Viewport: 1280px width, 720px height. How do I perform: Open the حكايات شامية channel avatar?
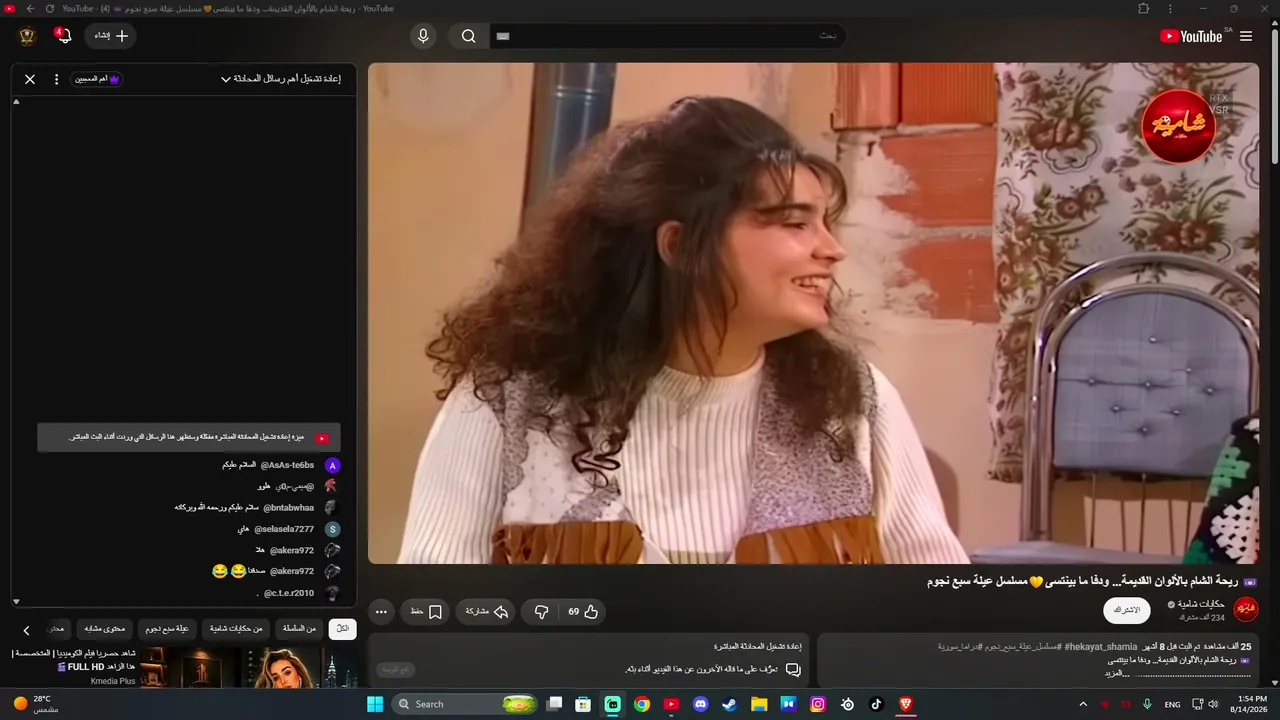[x=1246, y=609]
